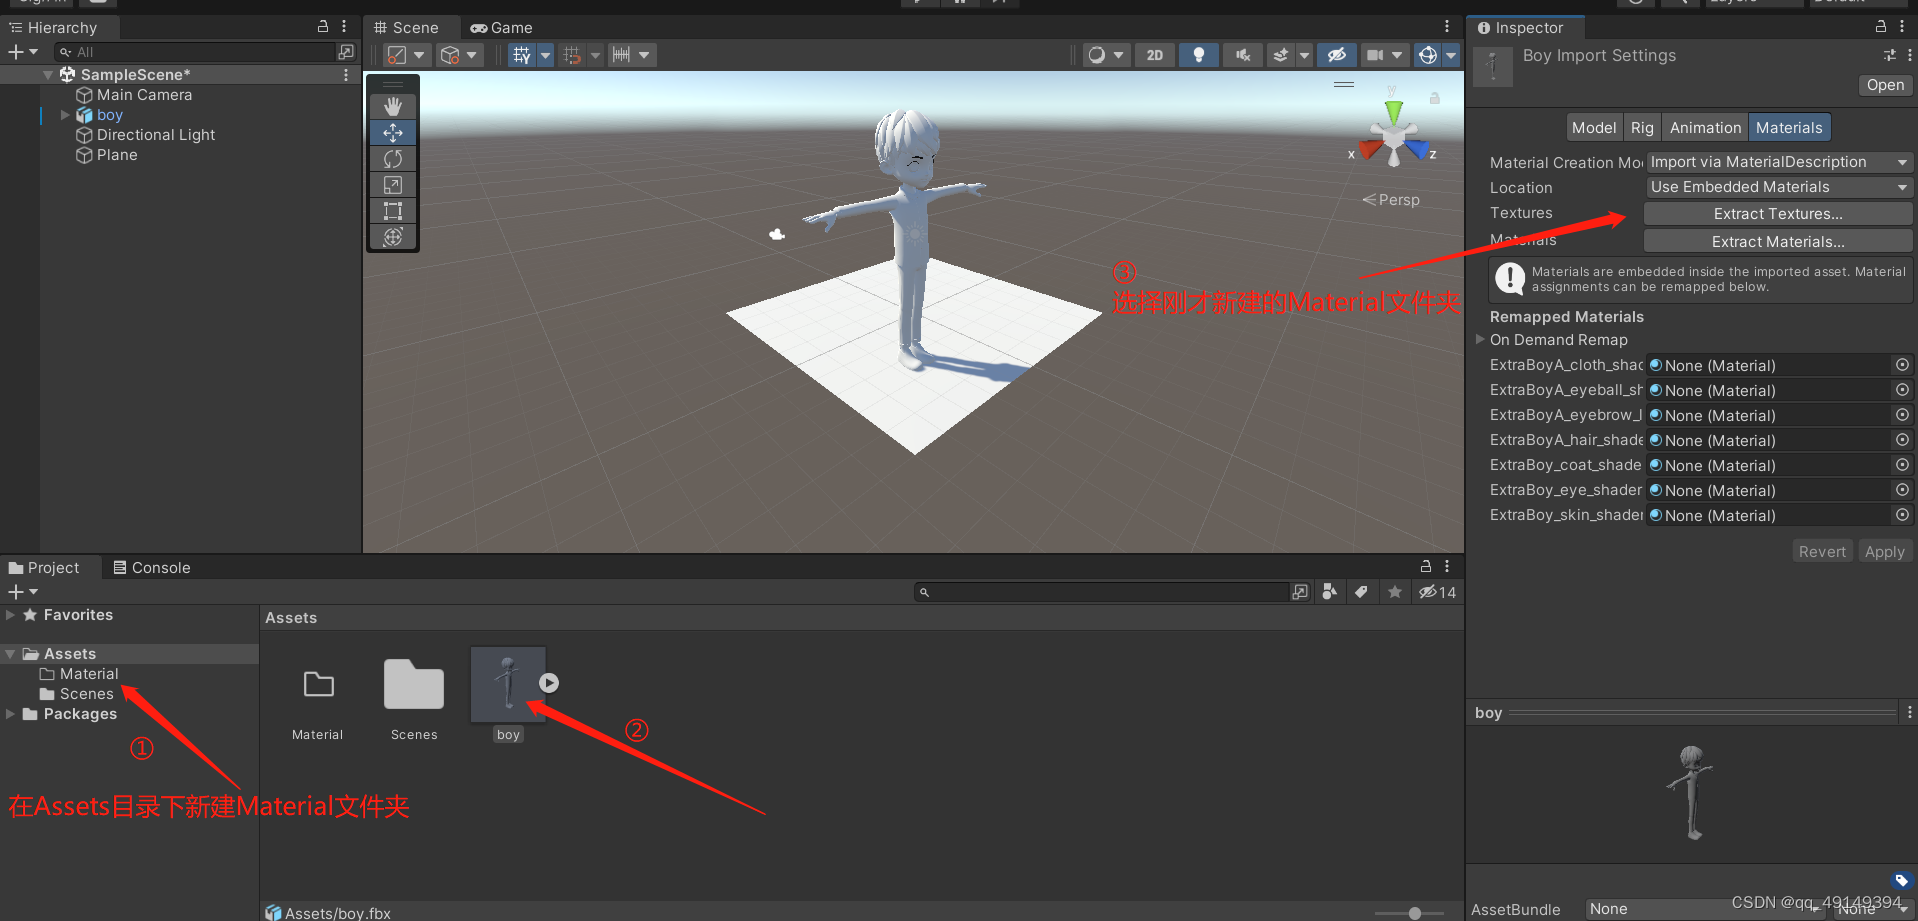Select the Rotate tool

point(393,158)
